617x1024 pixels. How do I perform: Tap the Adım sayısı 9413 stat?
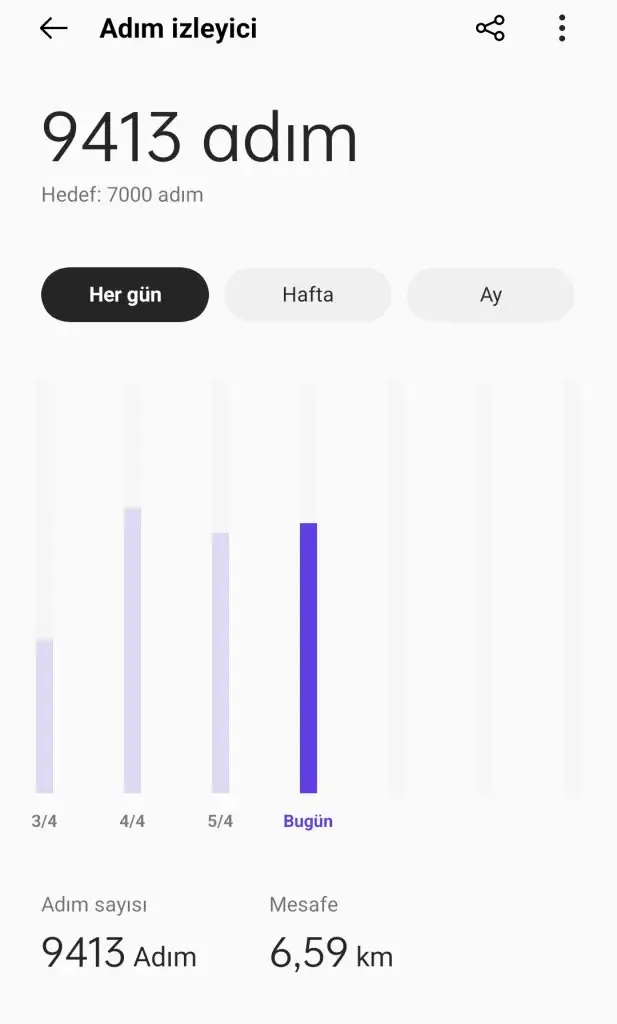pos(119,934)
